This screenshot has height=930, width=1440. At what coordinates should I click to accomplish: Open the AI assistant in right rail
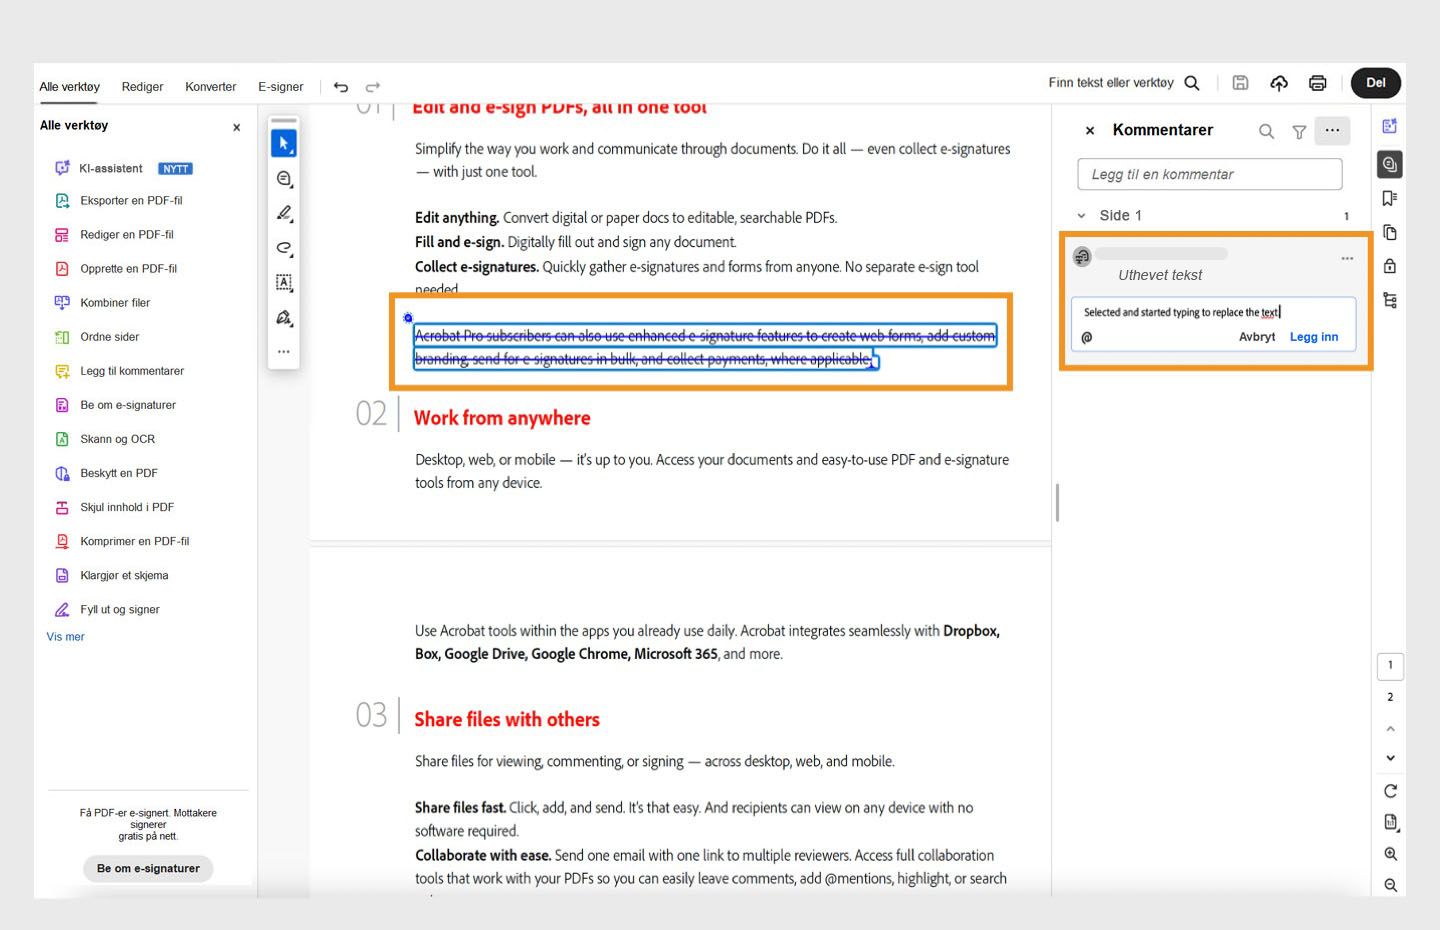coord(1390,126)
